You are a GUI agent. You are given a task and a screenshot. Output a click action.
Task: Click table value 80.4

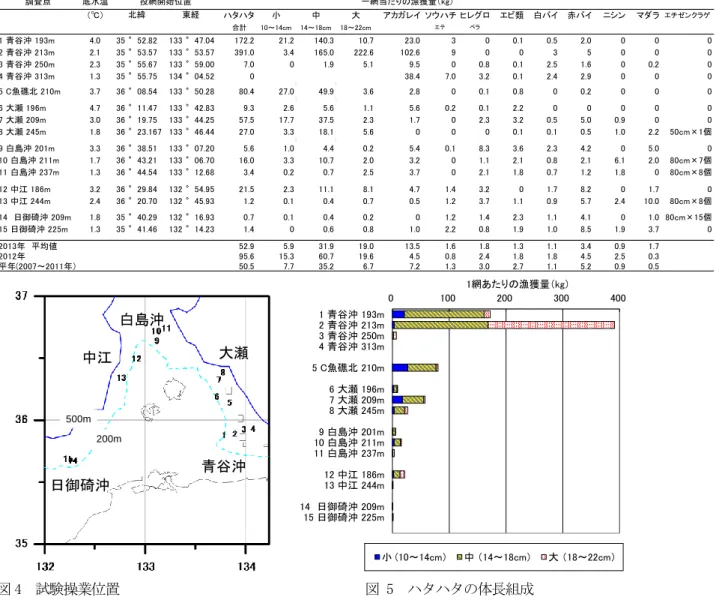point(246,92)
